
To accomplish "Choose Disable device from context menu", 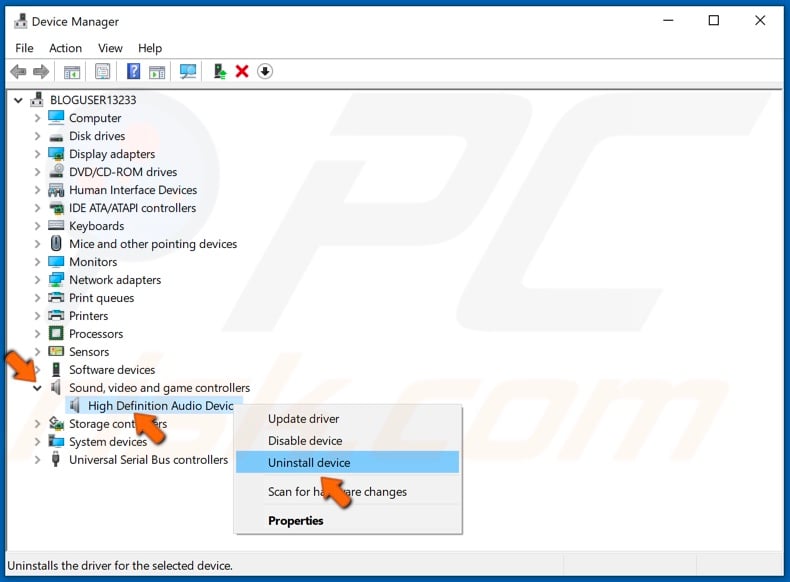I will pos(348,440).
